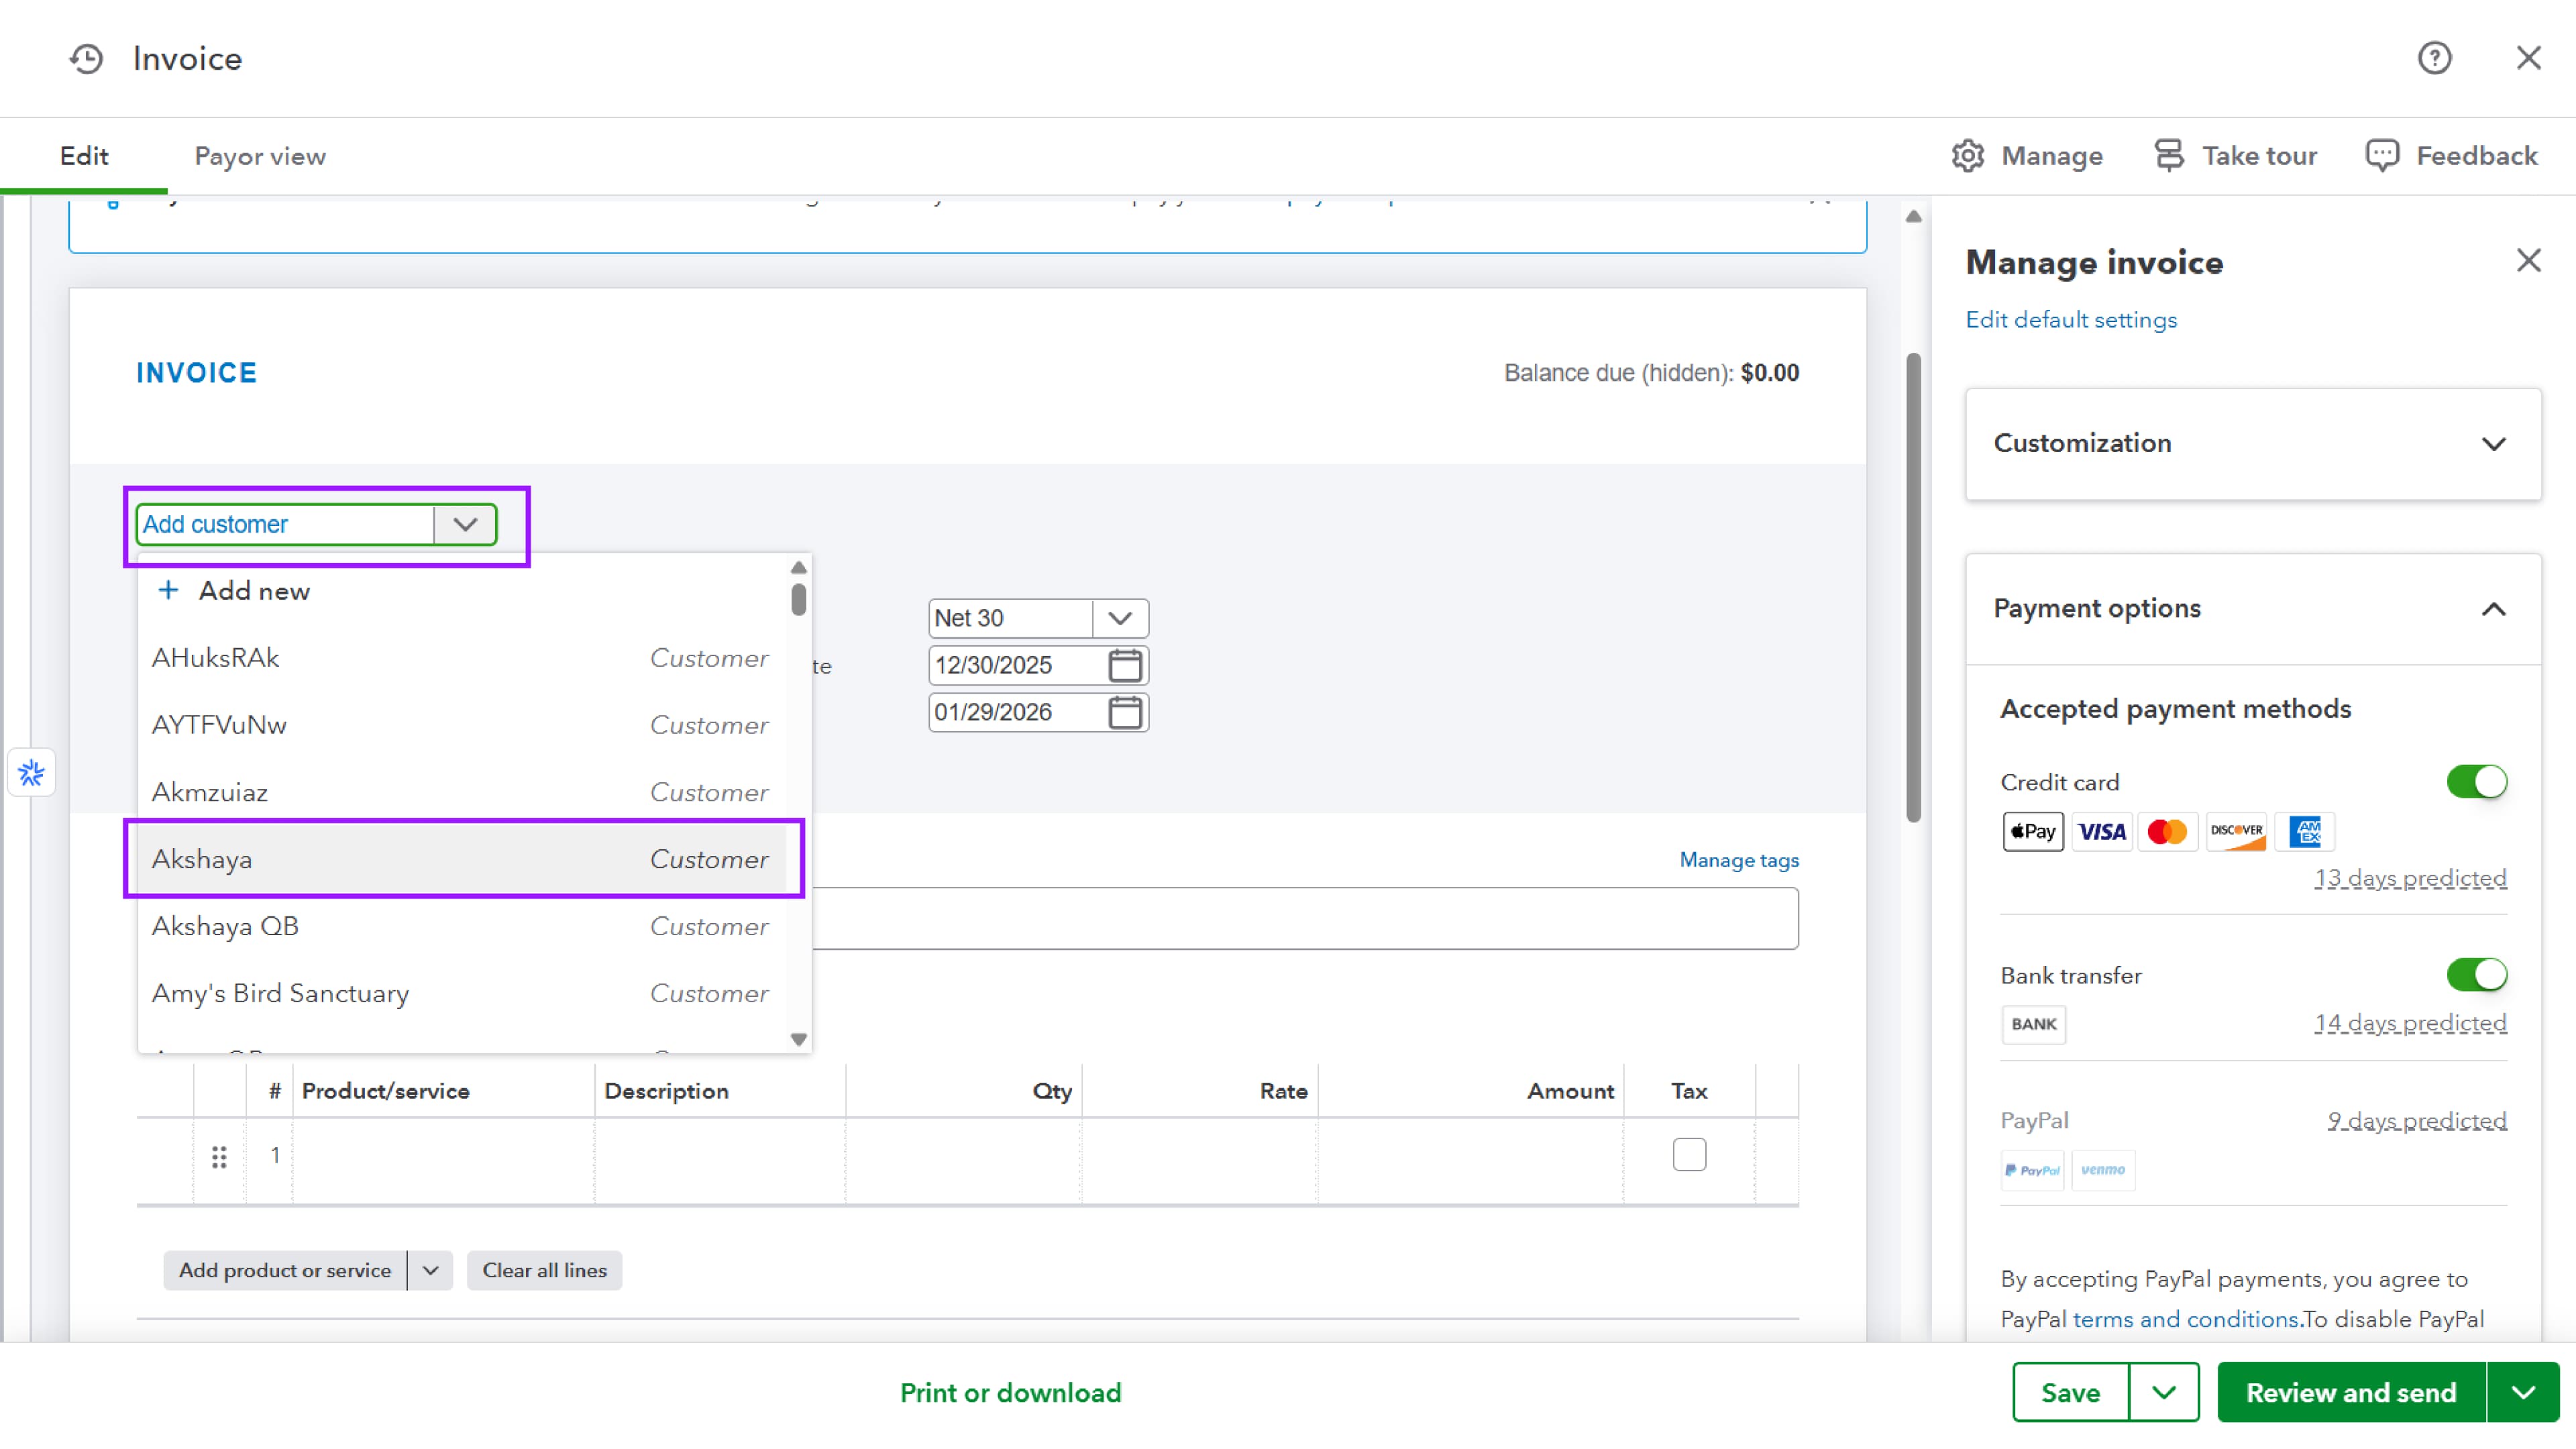
Task: Open the Net 30 terms dropdown
Action: pos(1120,618)
